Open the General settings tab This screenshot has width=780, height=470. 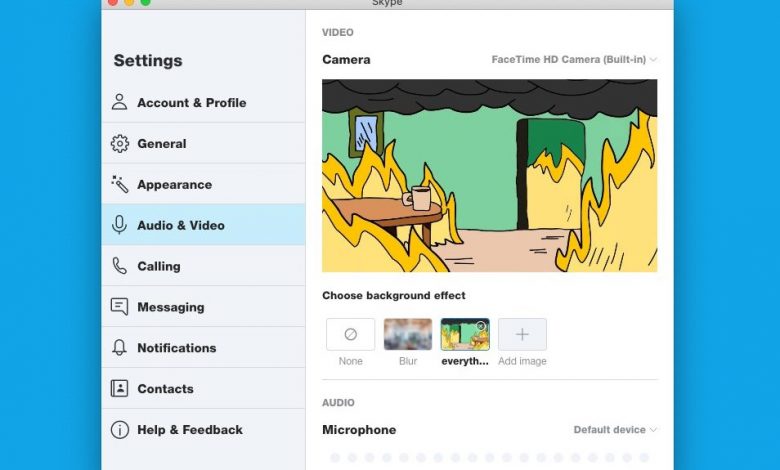pyautogui.click(x=162, y=144)
